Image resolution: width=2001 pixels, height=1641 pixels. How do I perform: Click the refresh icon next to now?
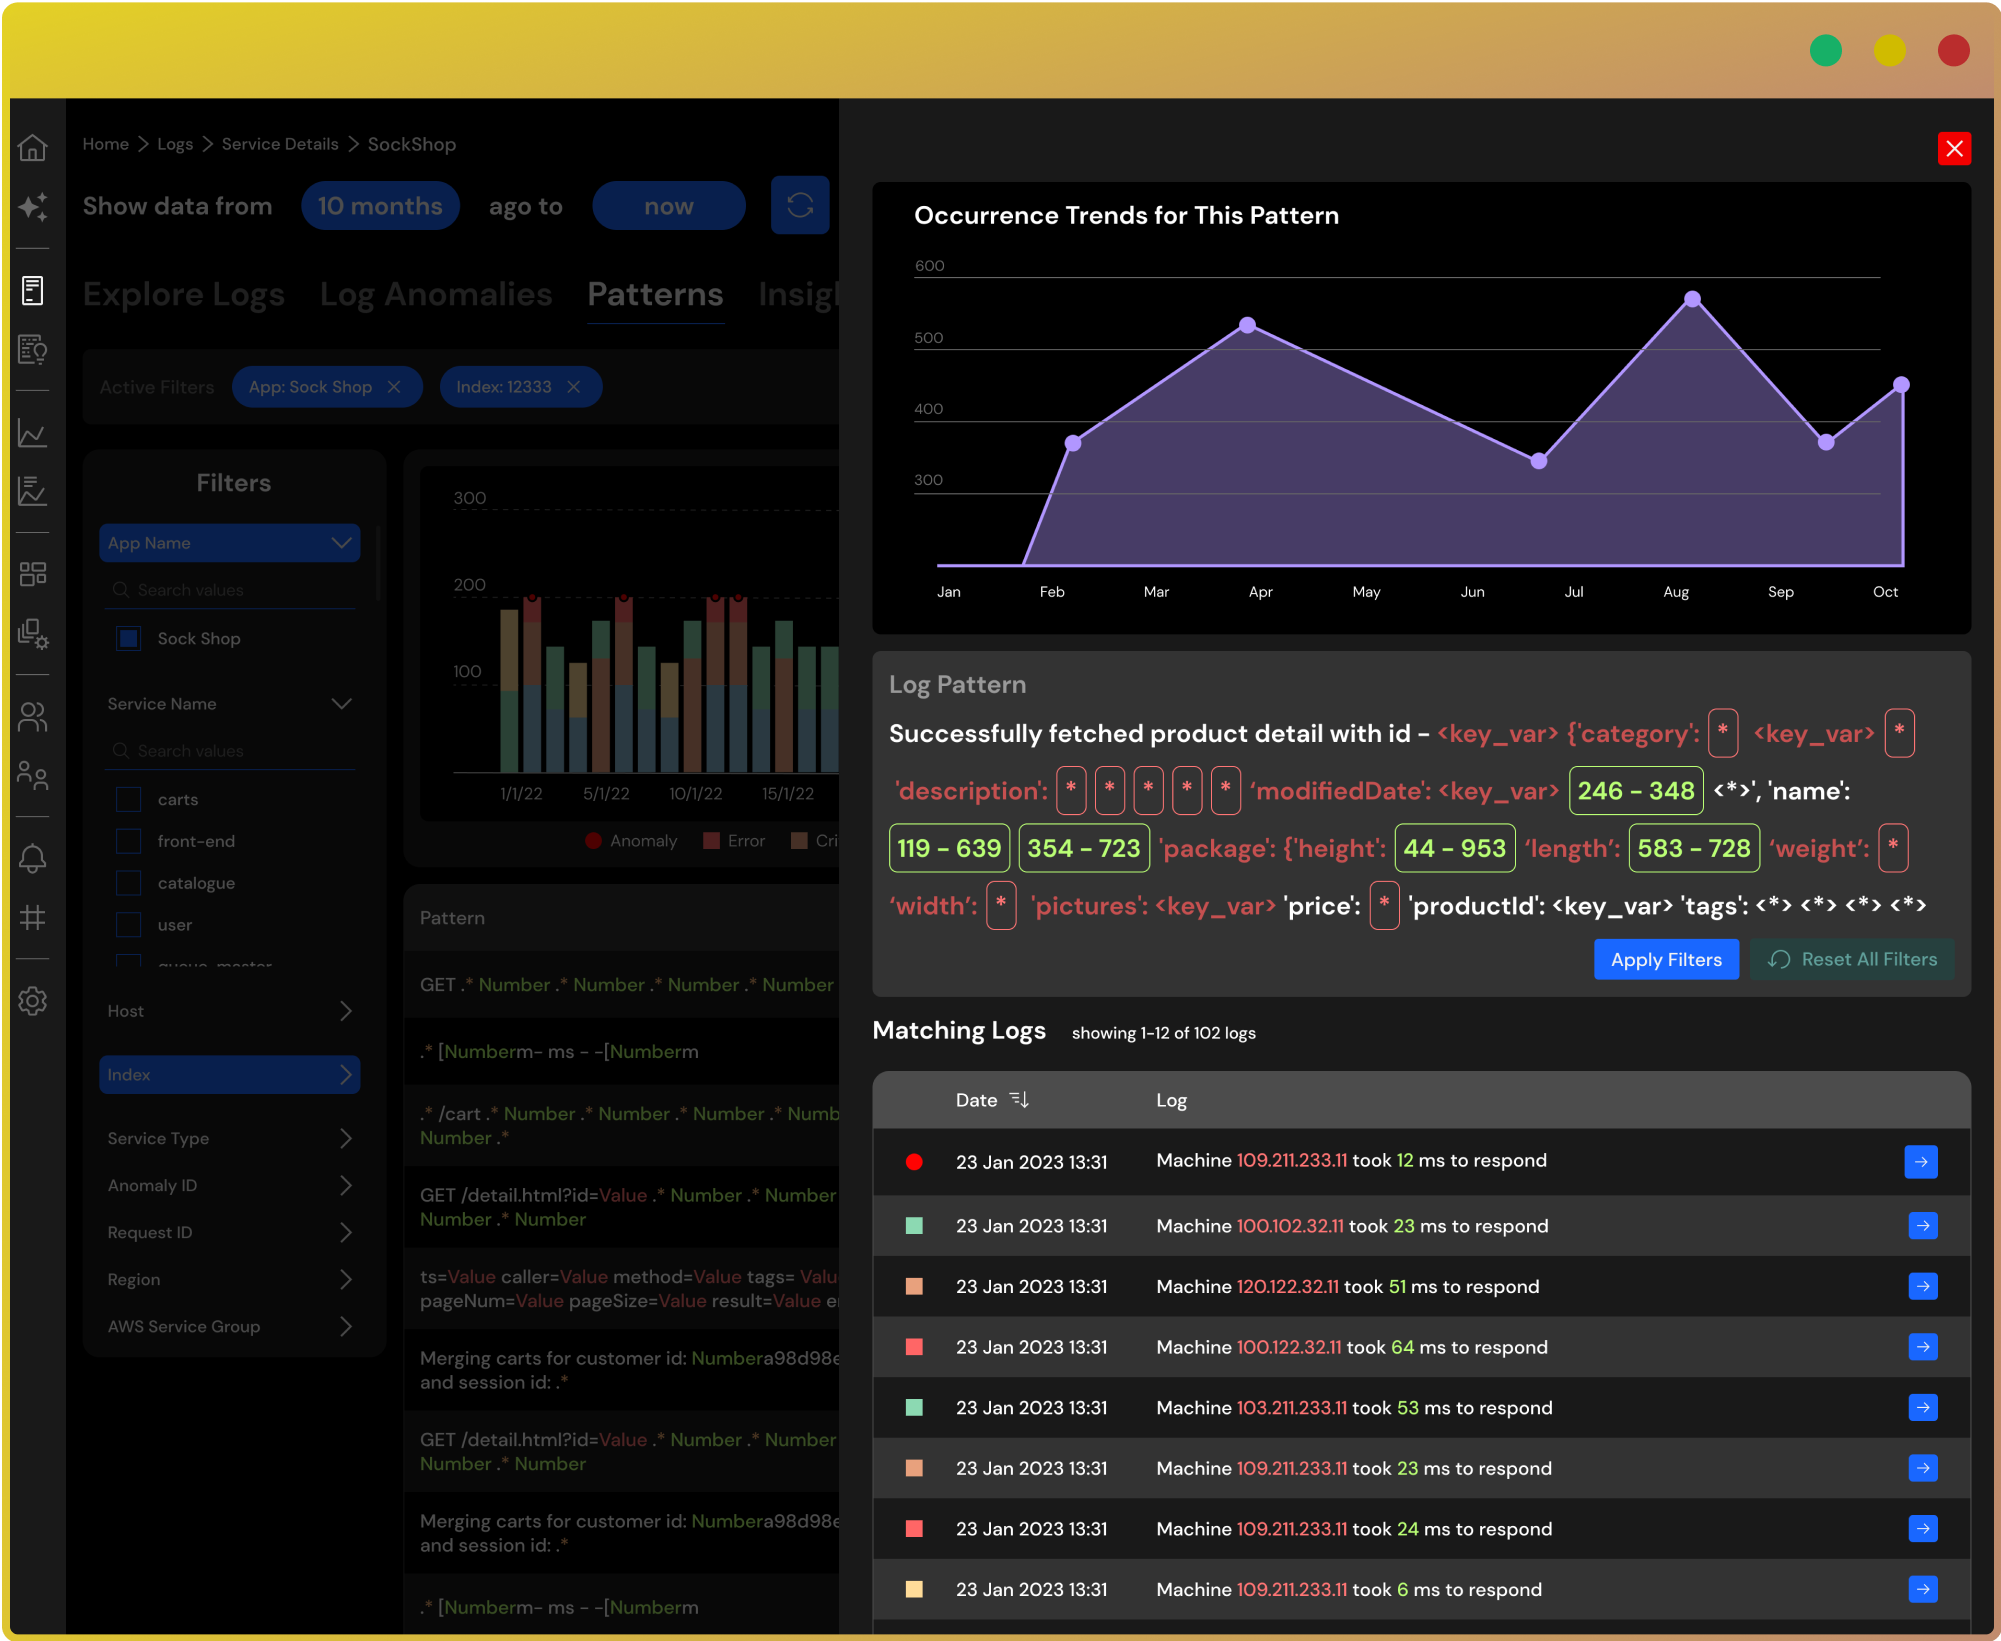click(800, 206)
